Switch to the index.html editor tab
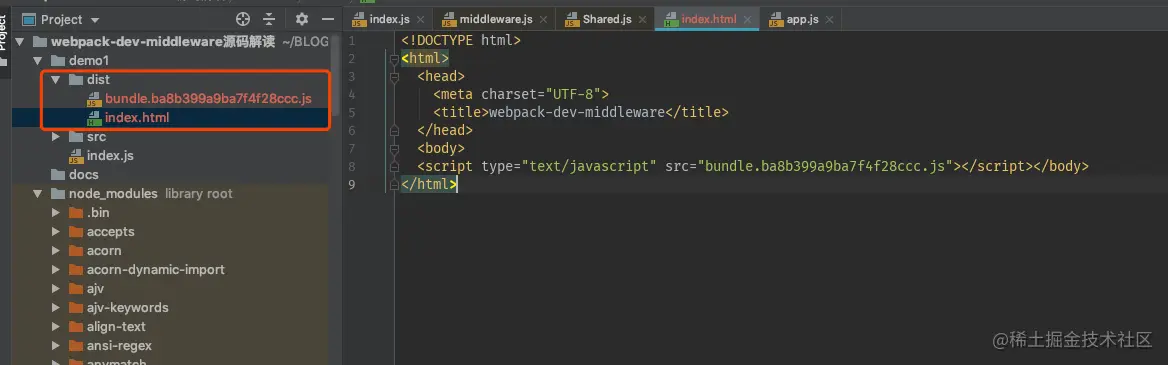Screen dimensions: 1168x365 coord(708,19)
